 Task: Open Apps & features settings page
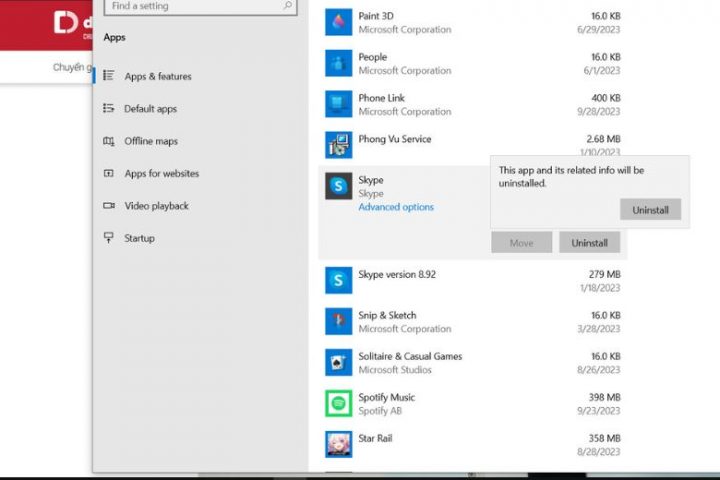click(x=157, y=77)
